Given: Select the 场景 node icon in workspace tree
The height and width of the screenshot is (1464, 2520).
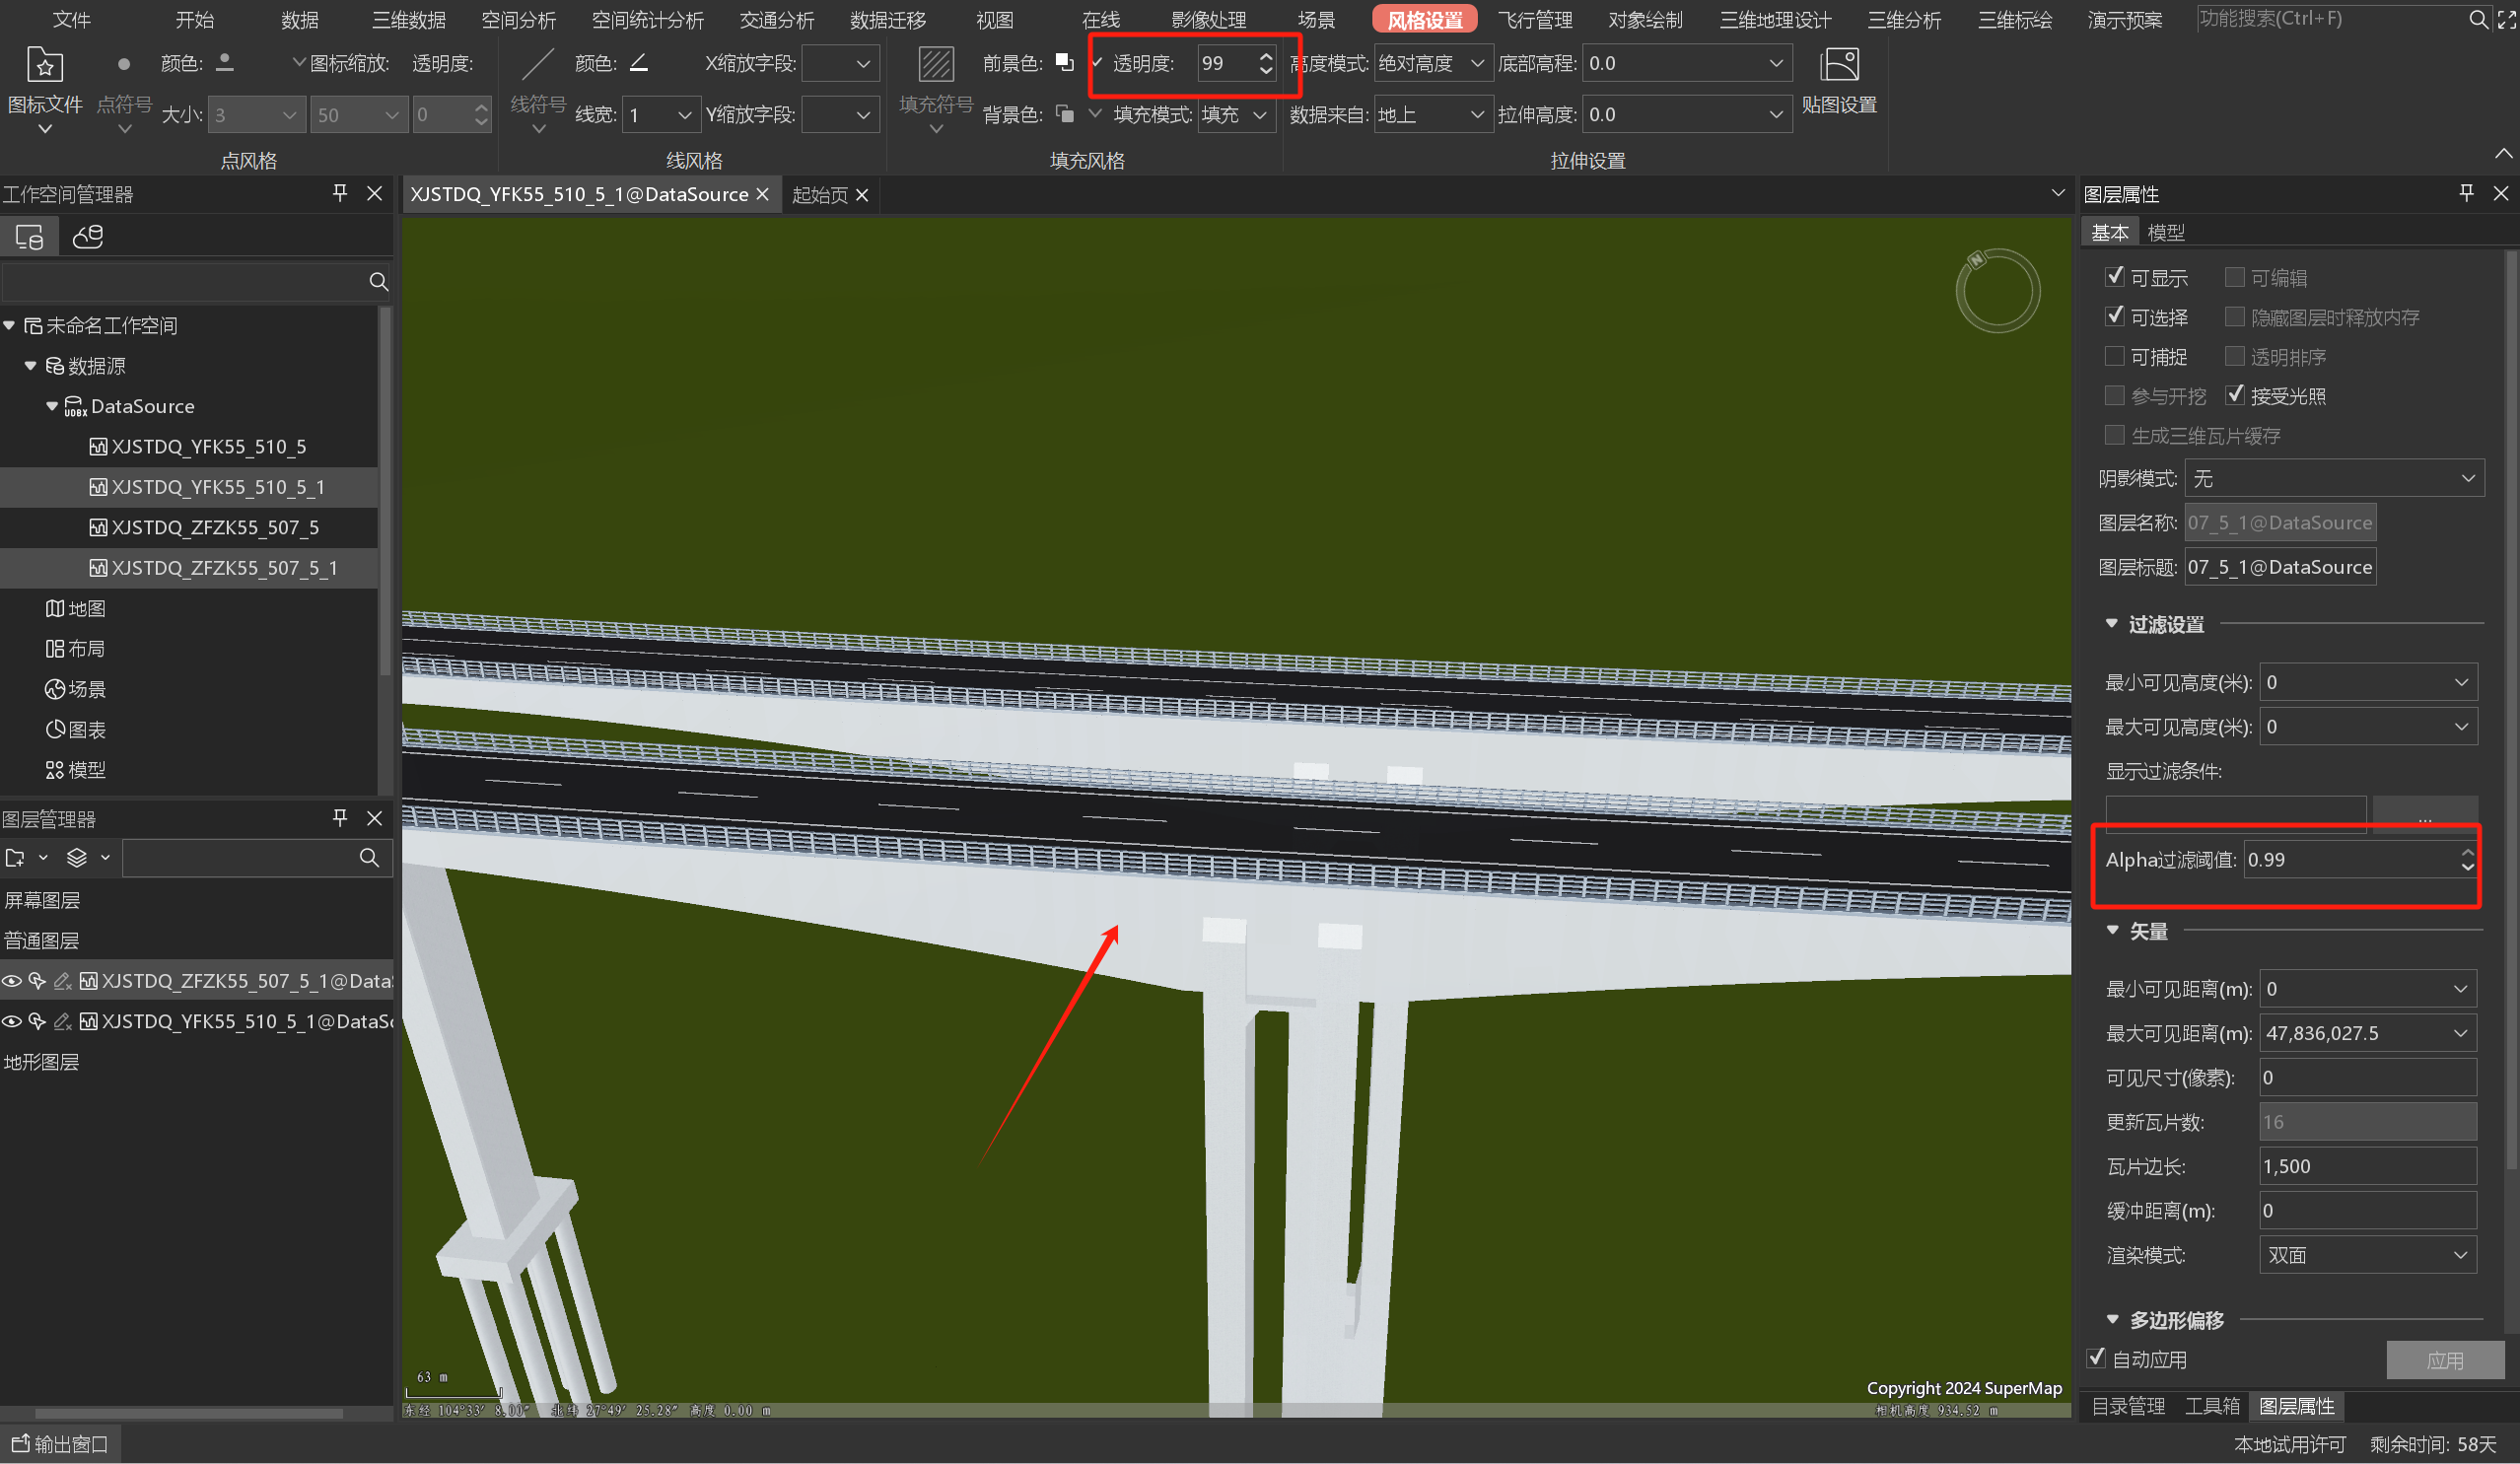Looking at the screenshot, I should (55, 689).
